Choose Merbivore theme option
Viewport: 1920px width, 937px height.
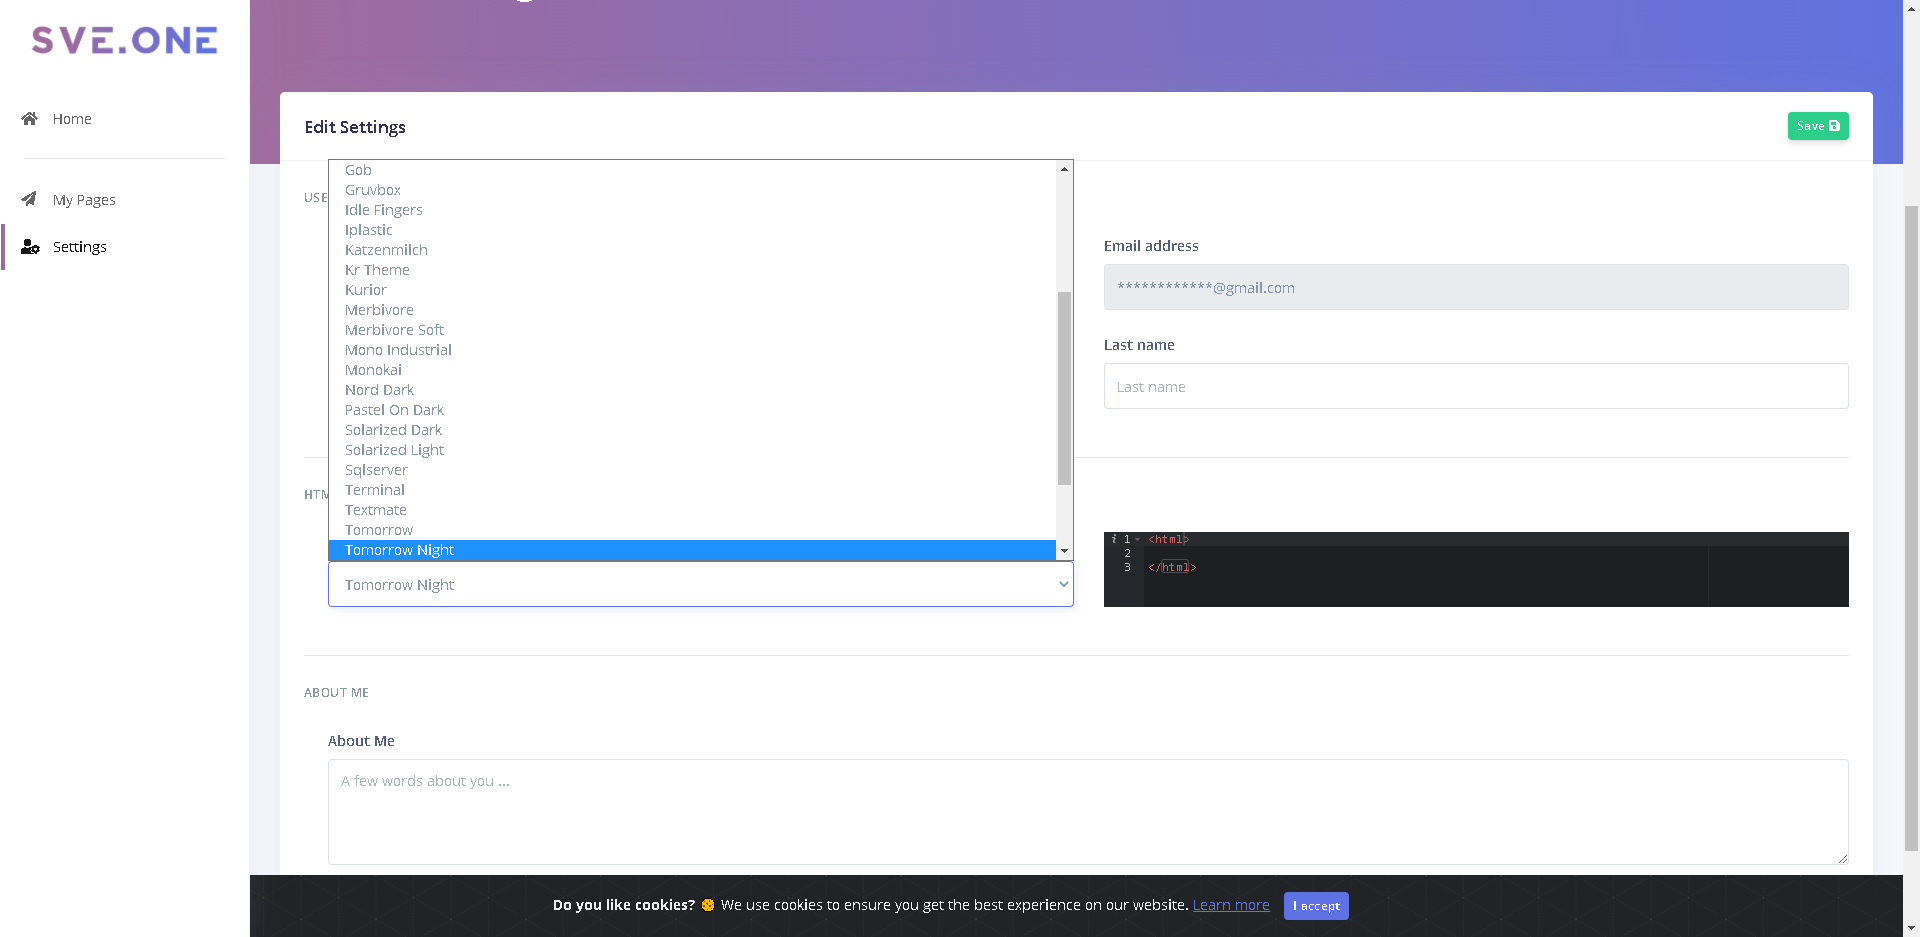pos(692,310)
